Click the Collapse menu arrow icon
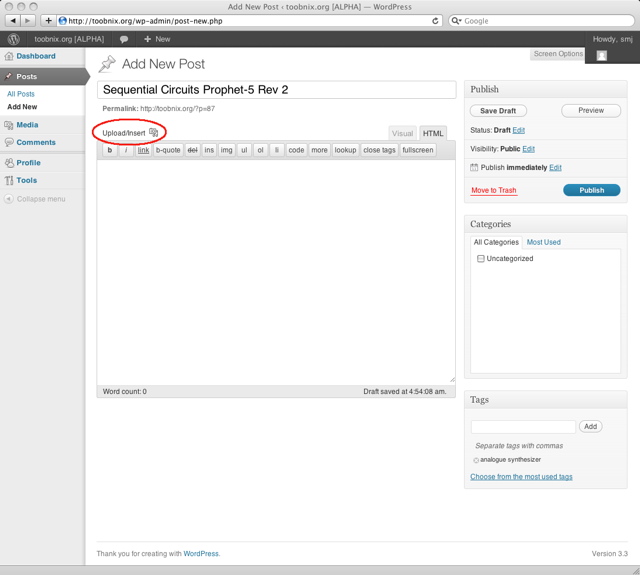This screenshot has height=575, width=640. pyautogui.click(x=9, y=199)
